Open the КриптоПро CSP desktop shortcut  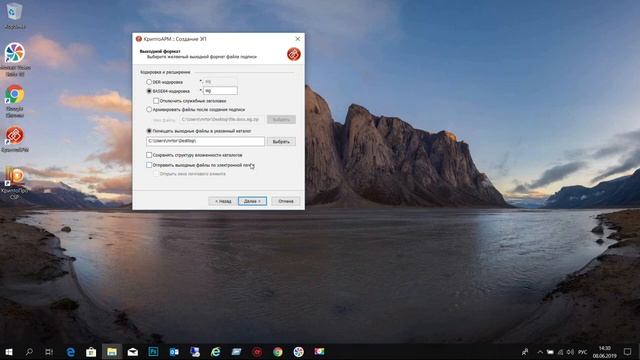[15, 182]
